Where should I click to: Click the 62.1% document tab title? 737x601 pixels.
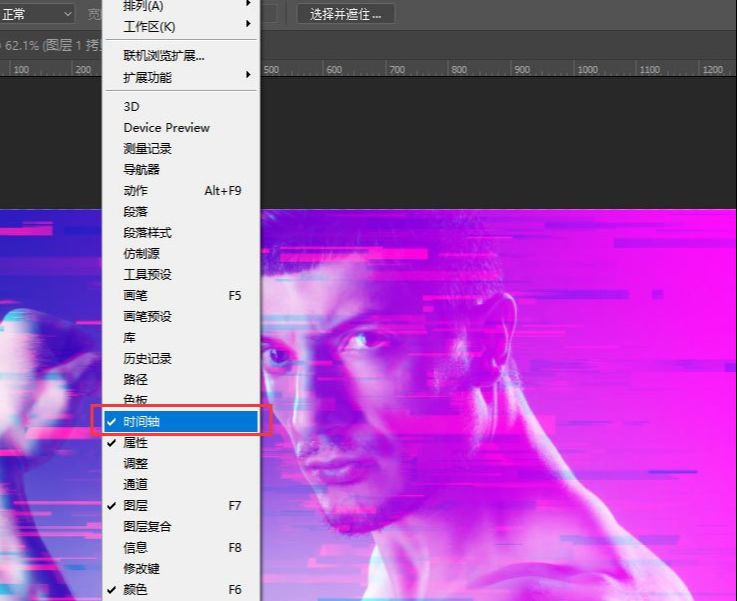pyautogui.click(x=50, y=45)
